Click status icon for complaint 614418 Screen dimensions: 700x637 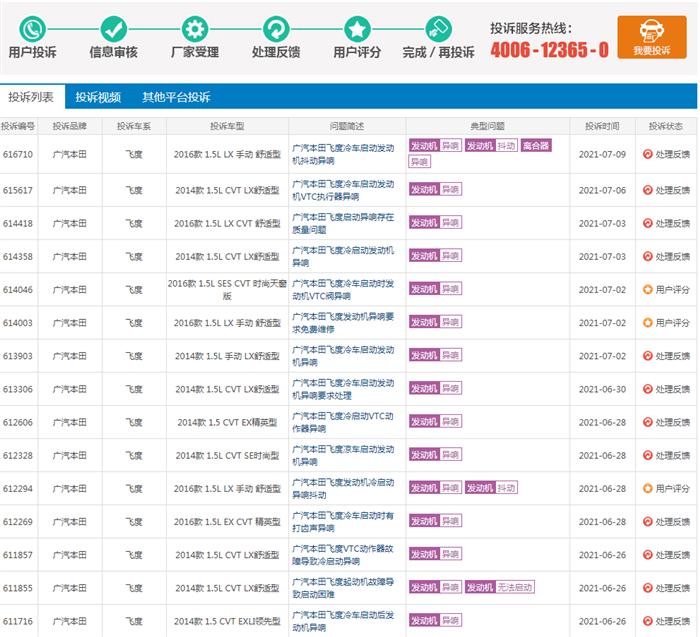tap(647, 223)
